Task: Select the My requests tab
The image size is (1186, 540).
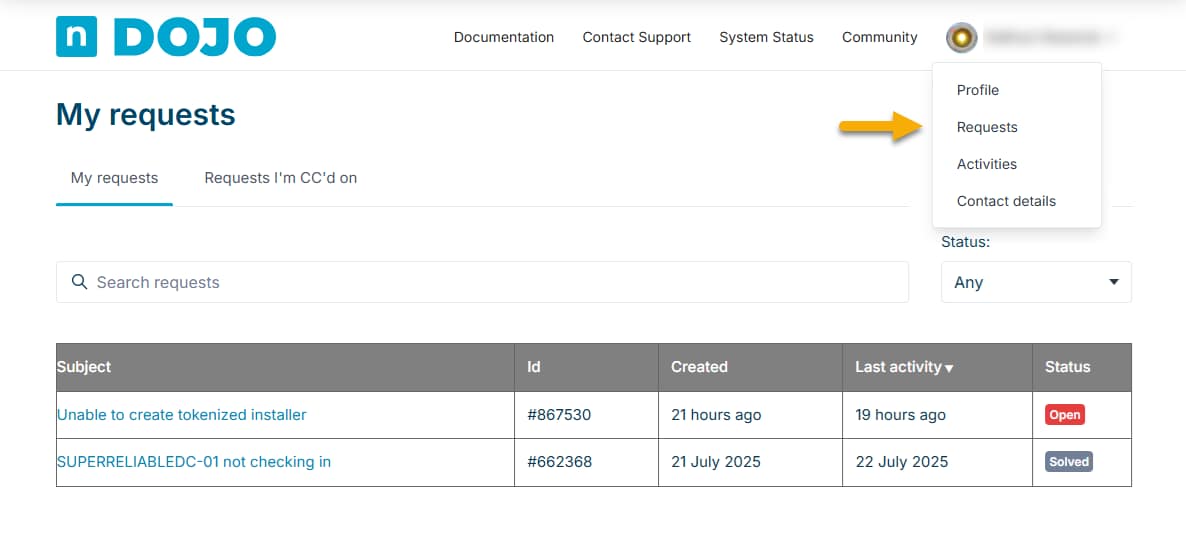Action: coord(114,178)
